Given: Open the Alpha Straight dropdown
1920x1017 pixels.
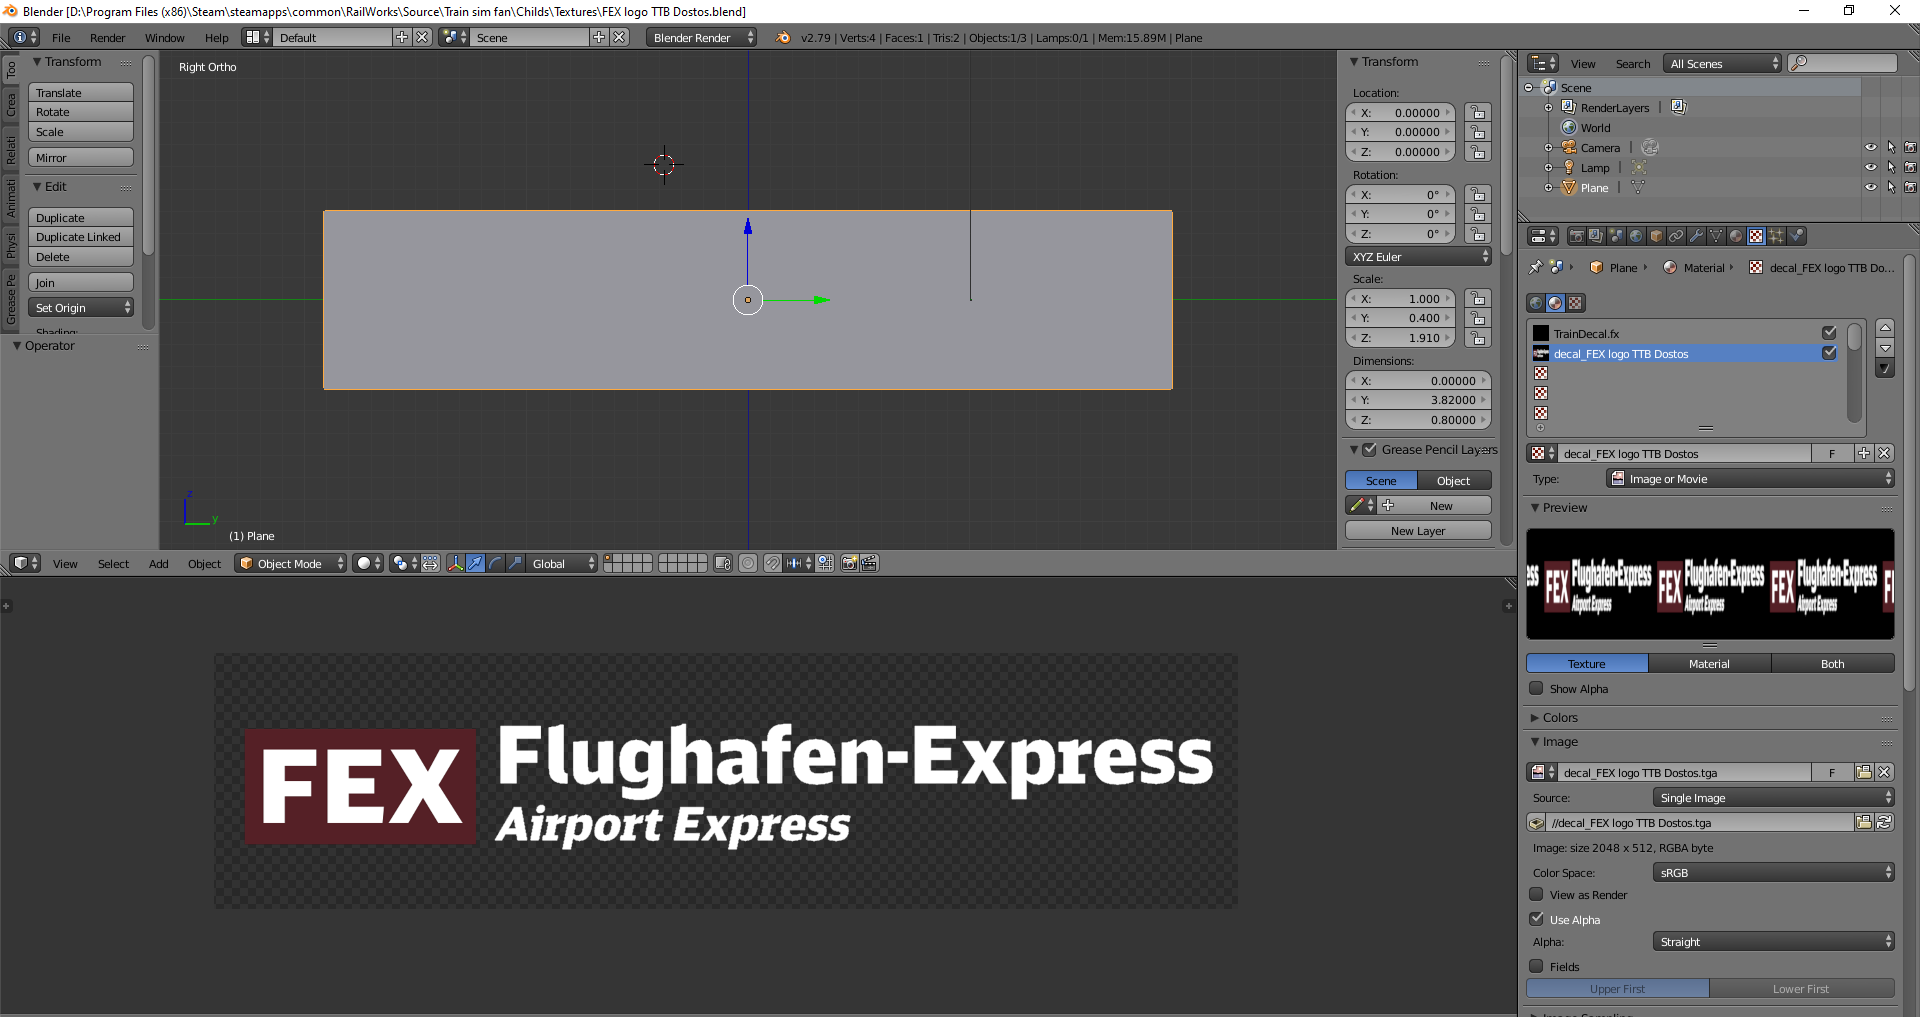Looking at the screenshot, I should tap(1774, 942).
